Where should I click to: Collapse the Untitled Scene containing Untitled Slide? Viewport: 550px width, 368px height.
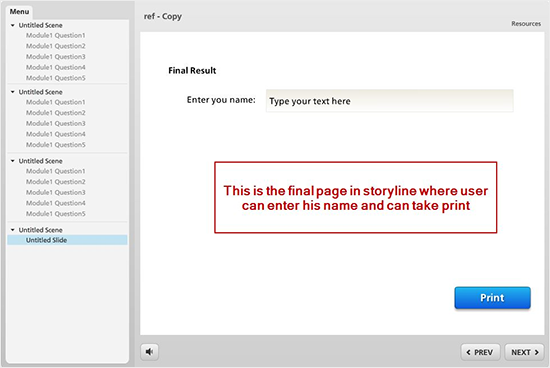tap(13, 230)
